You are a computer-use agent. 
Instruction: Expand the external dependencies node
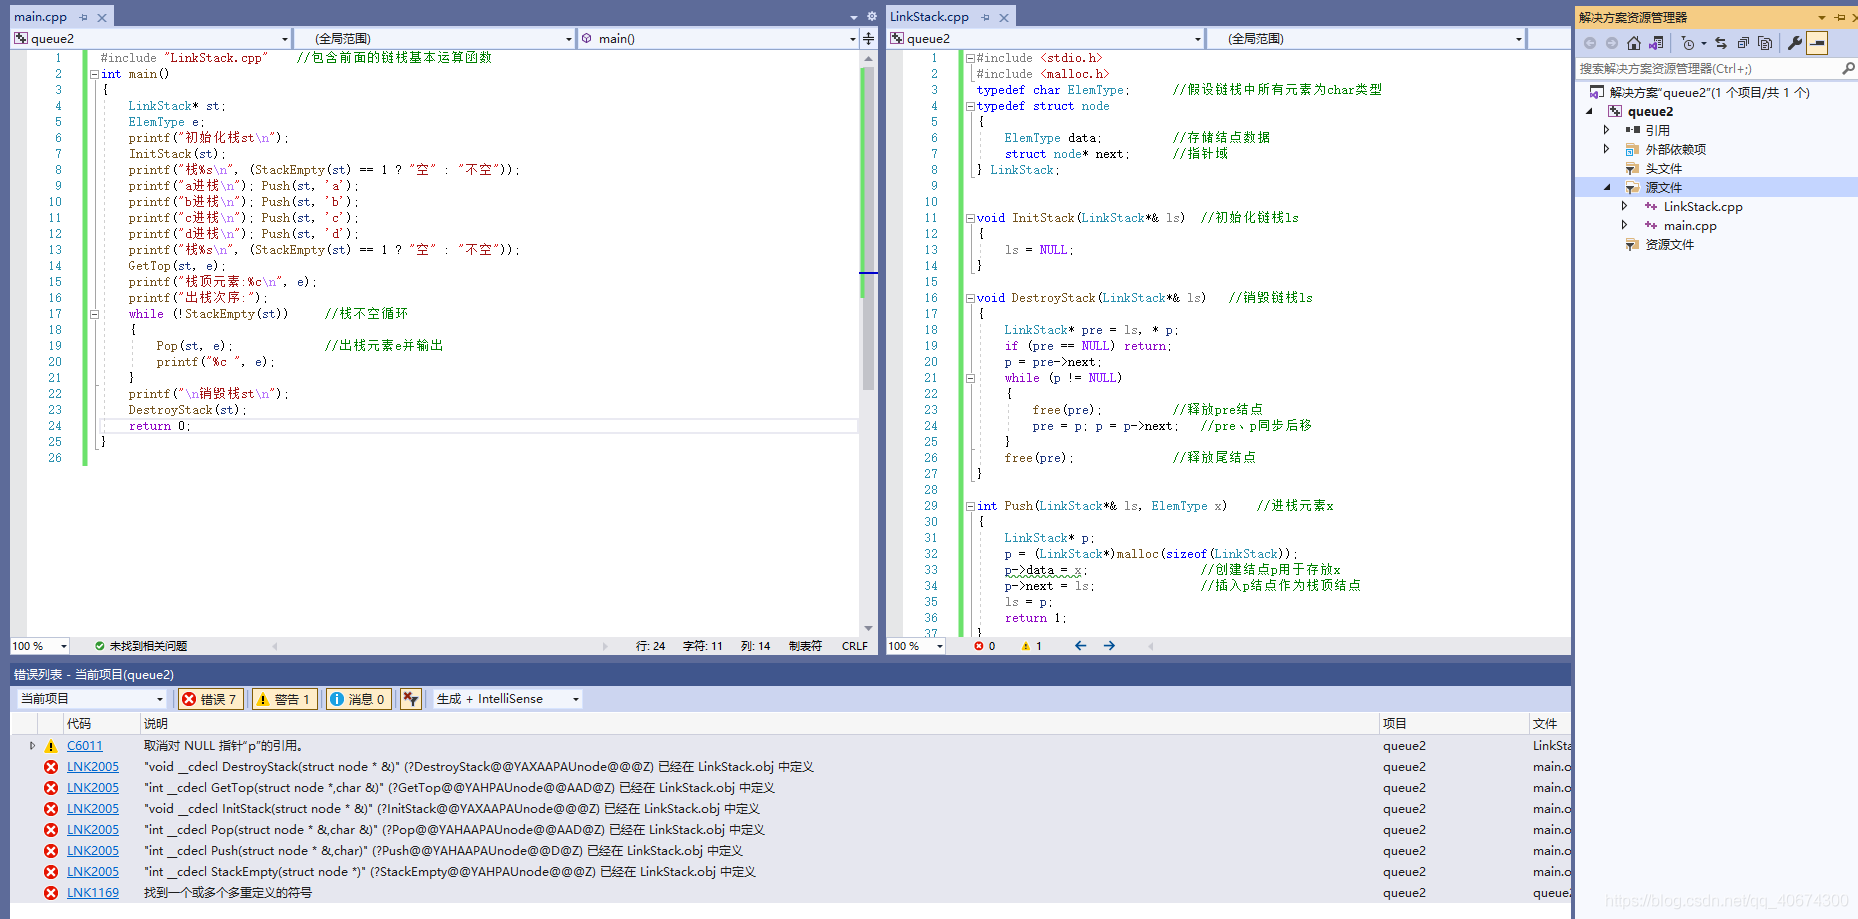(1607, 149)
